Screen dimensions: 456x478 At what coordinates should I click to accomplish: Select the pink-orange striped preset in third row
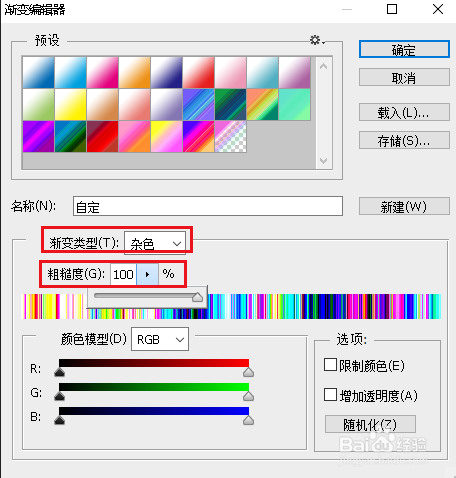[134, 136]
